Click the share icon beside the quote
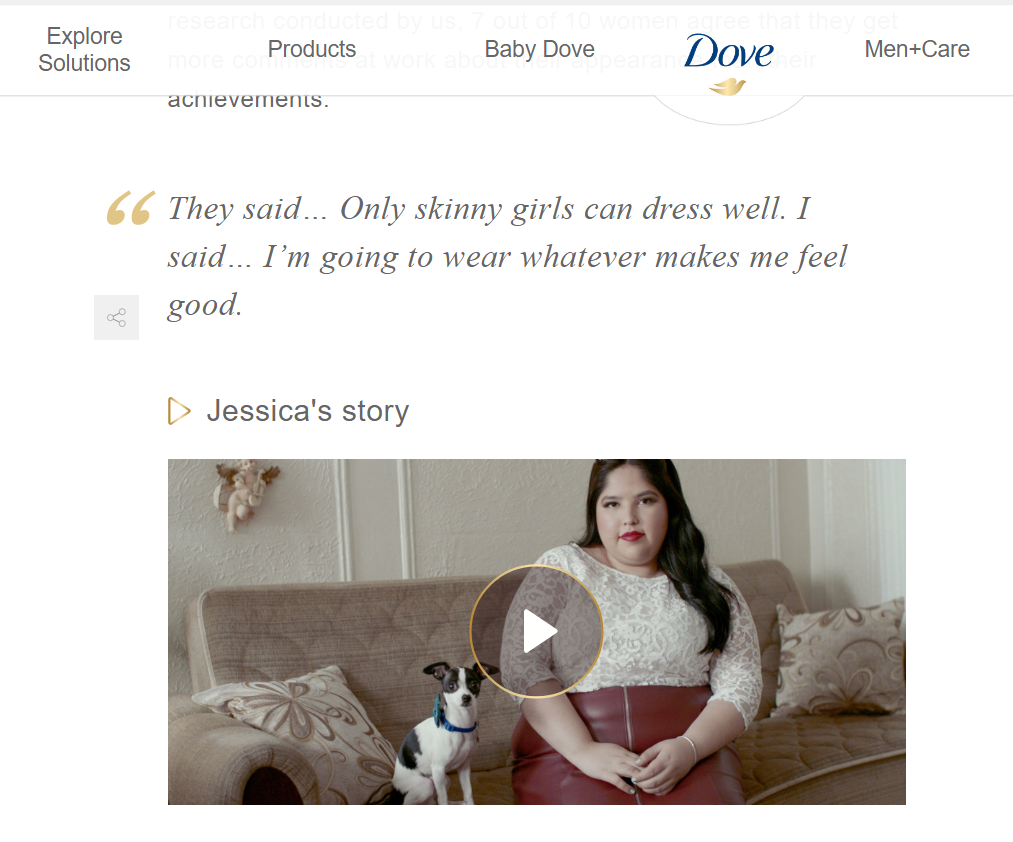 [x=116, y=317]
